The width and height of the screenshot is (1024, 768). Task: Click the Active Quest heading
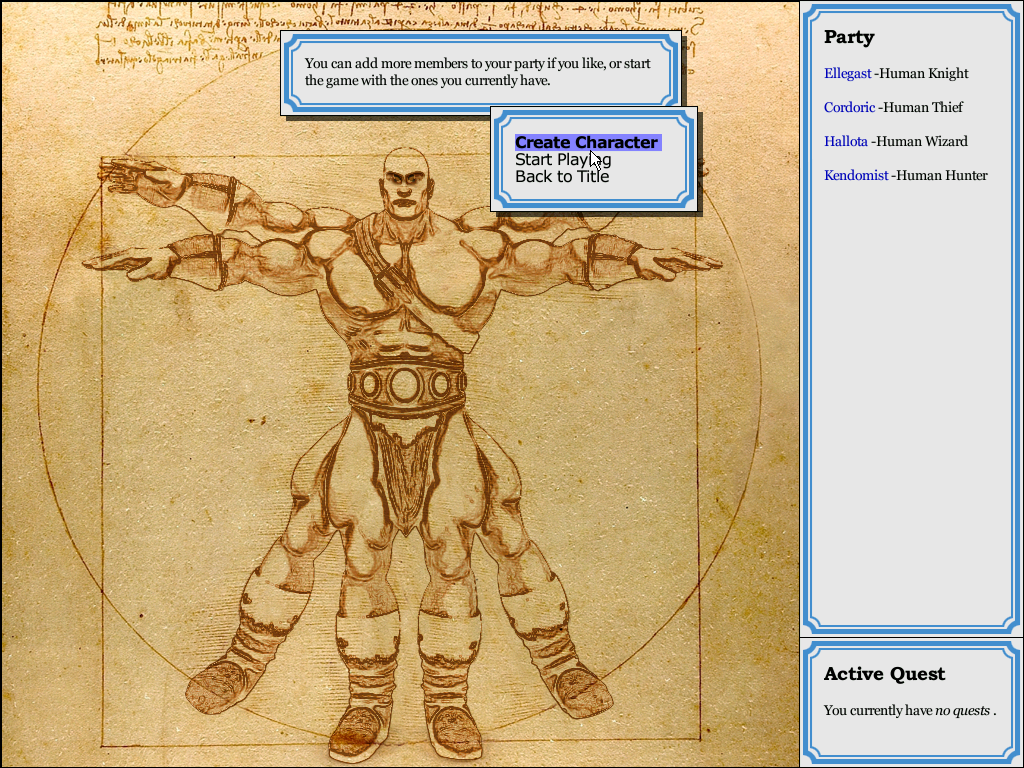pos(884,674)
